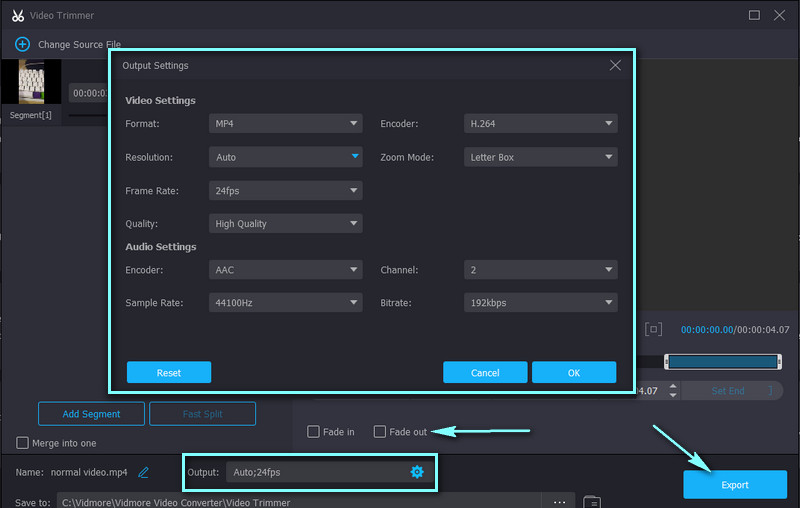The width and height of the screenshot is (800, 508).
Task: Open the Format dropdown showing MP4
Action: 286,124
